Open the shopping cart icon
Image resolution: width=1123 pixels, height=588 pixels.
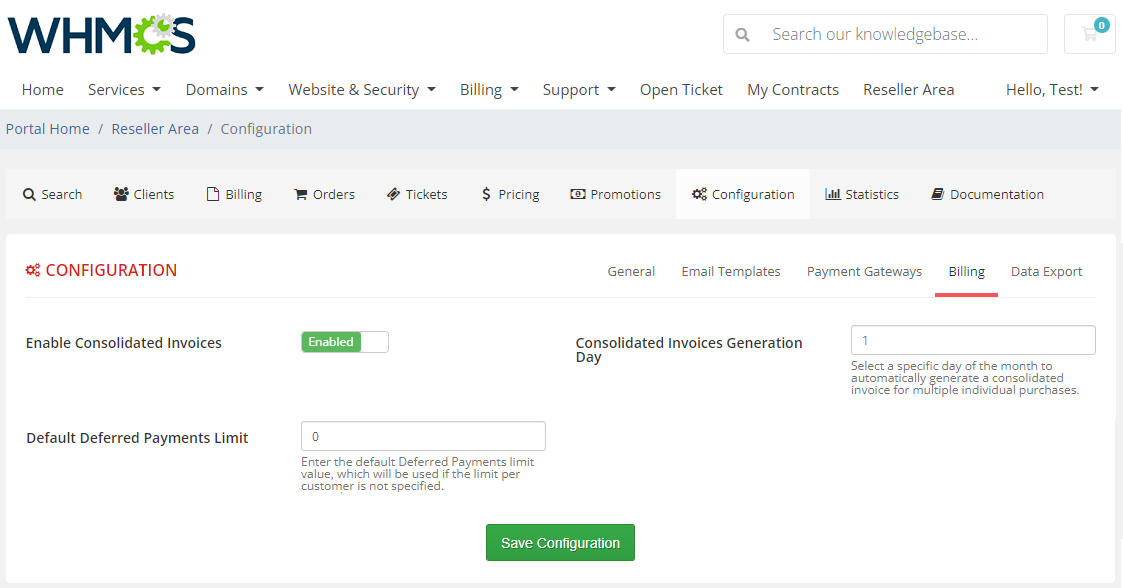(1089, 34)
